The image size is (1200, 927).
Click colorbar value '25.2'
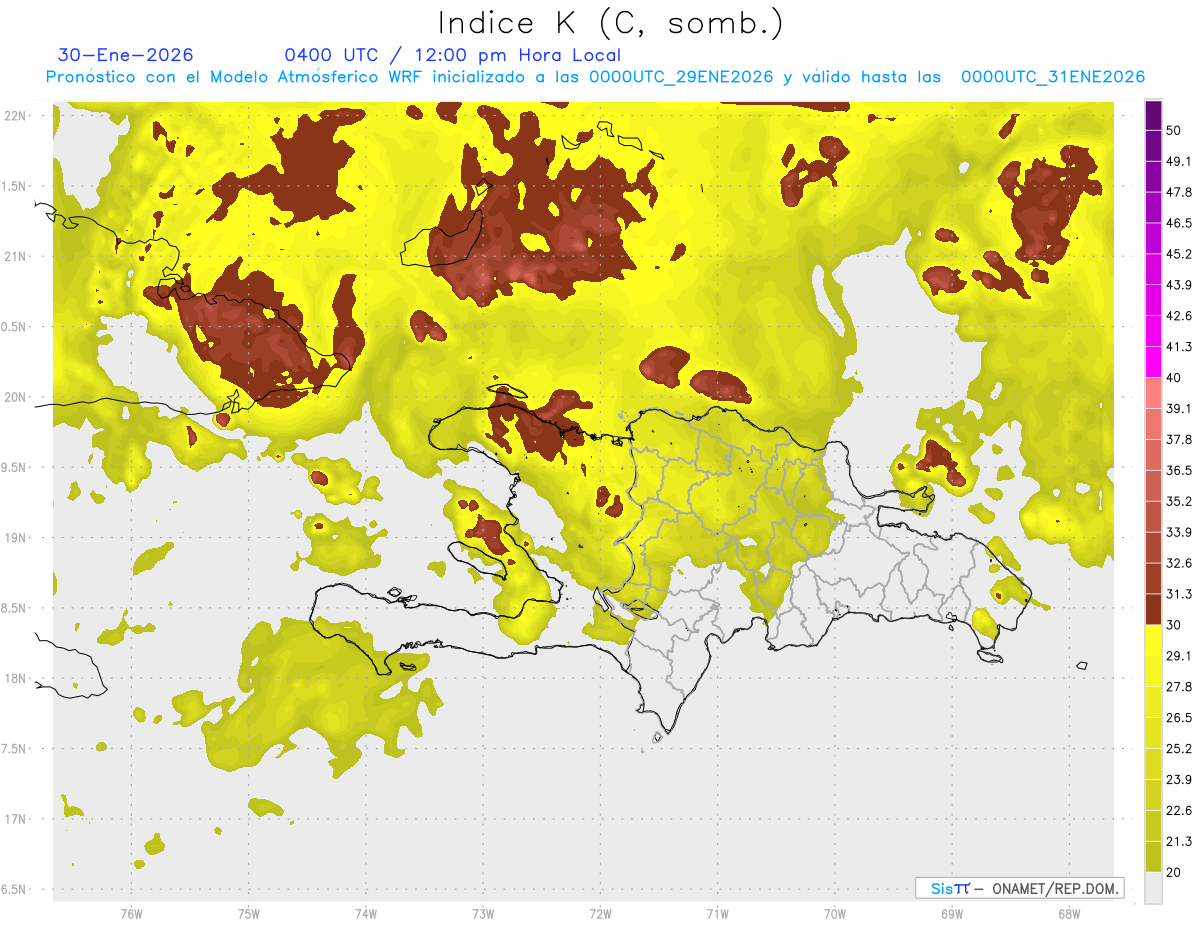(x=1179, y=749)
